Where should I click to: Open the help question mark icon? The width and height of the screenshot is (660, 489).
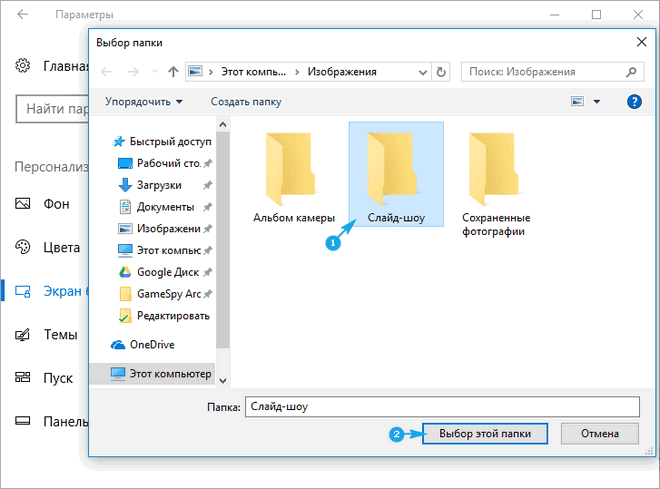(x=633, y=101)
